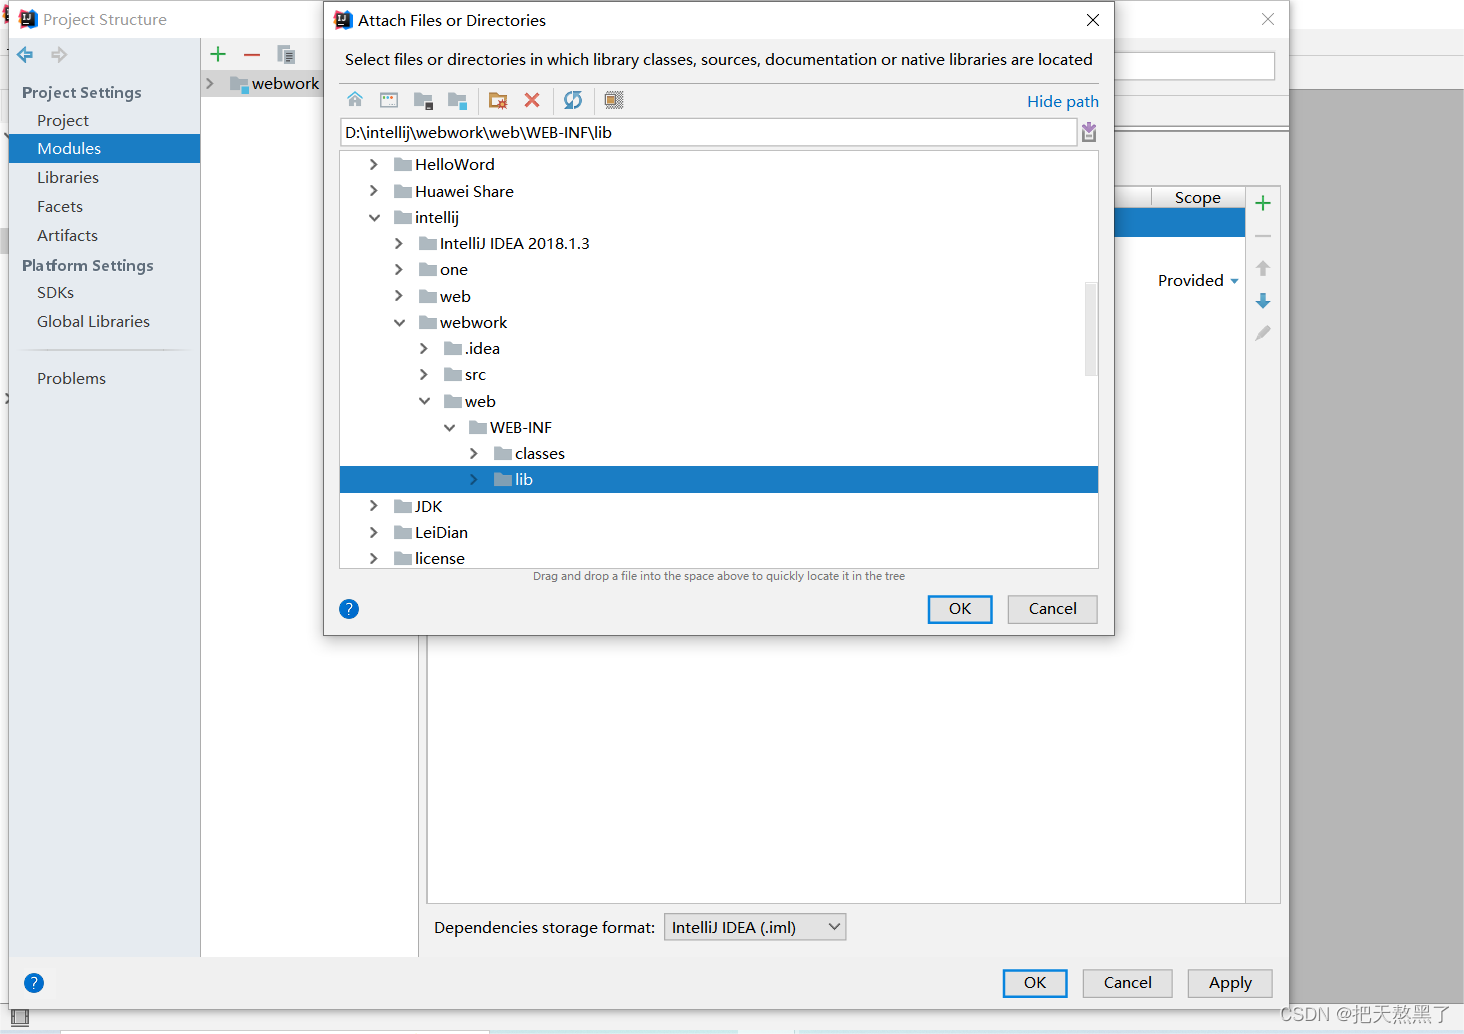
Task: Collapse the WEB-INF folder
Action: pos(449,427)
